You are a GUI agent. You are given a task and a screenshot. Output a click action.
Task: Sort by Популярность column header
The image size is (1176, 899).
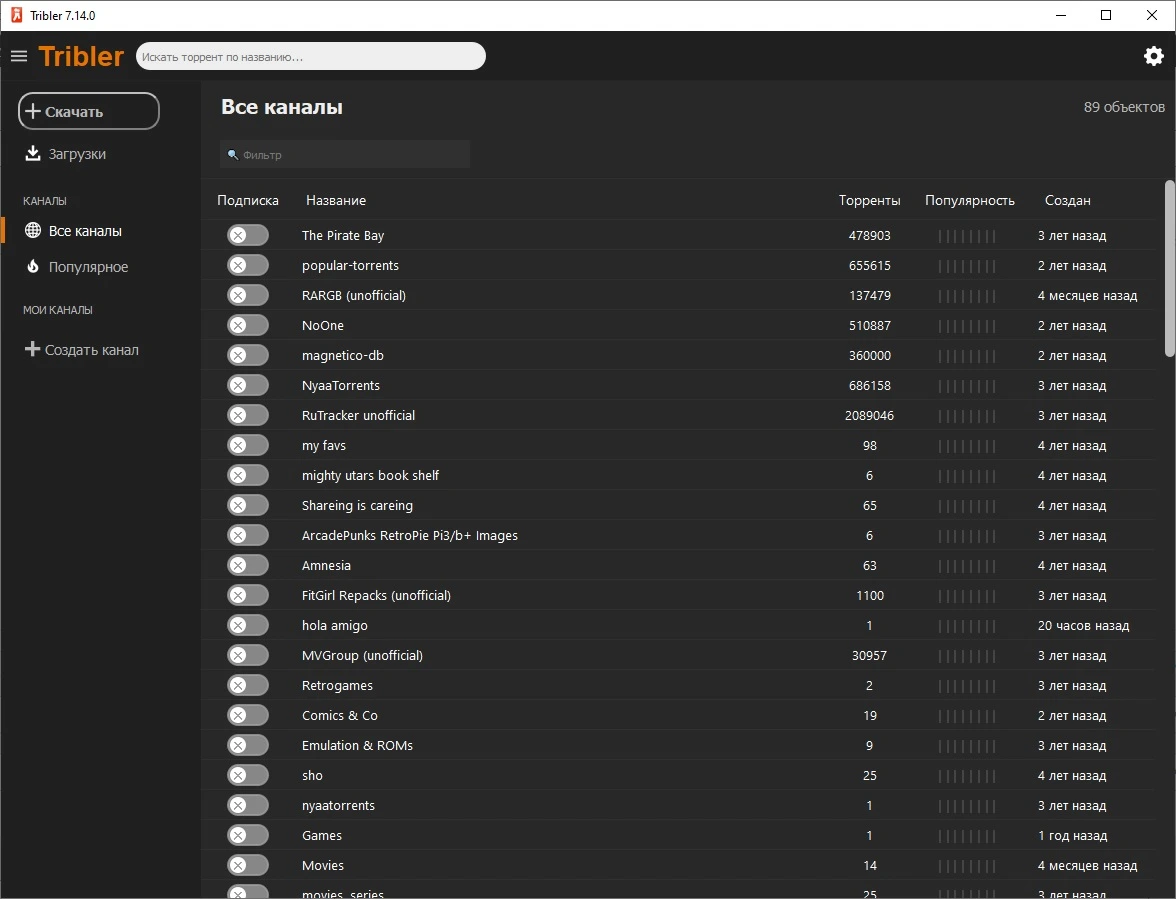pos(970,200)
